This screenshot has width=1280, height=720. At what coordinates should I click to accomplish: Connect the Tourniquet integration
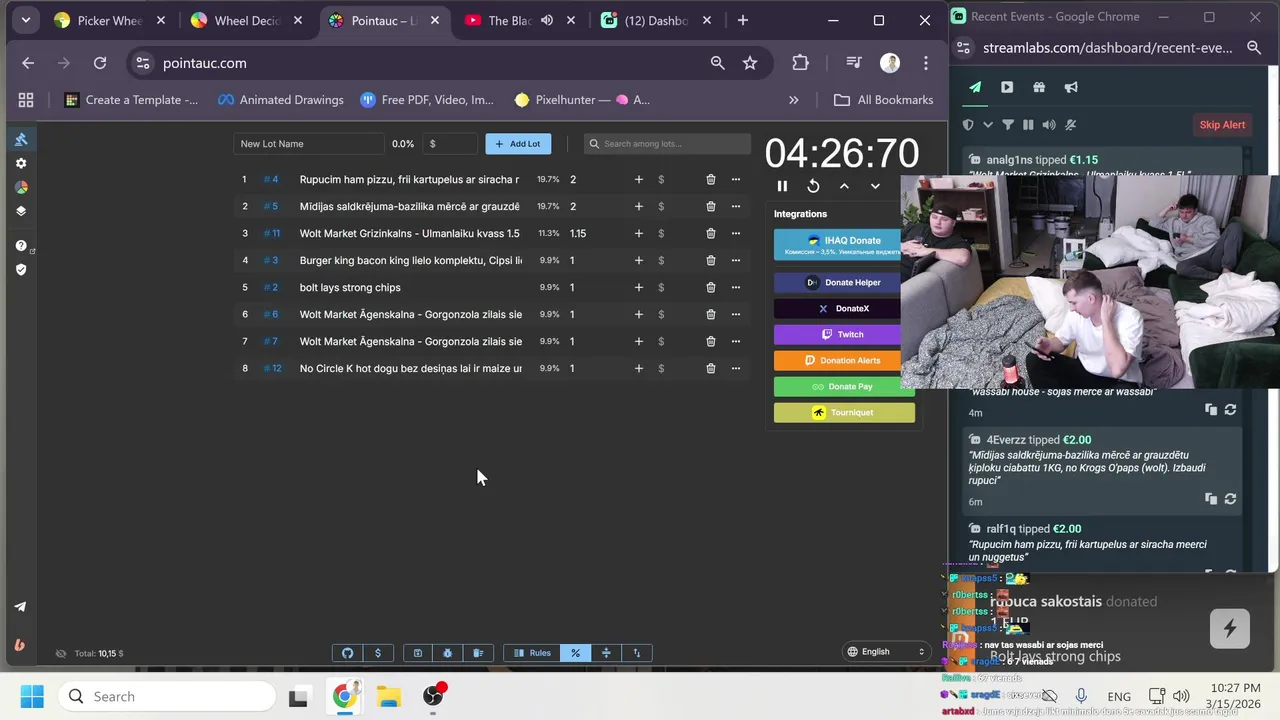[x=844, y=412]
